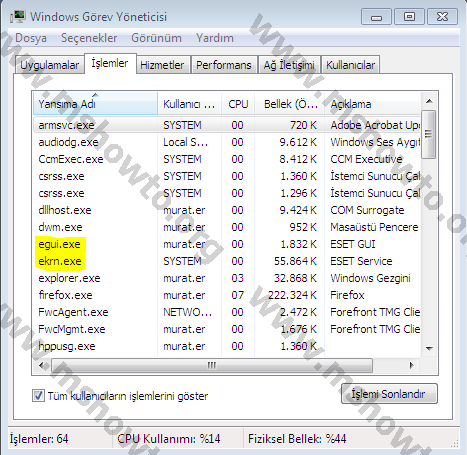Viewport: 467px width, 455px height.
Task: Click the horizontal scrollbar left arrow
Action: point(42,365)
